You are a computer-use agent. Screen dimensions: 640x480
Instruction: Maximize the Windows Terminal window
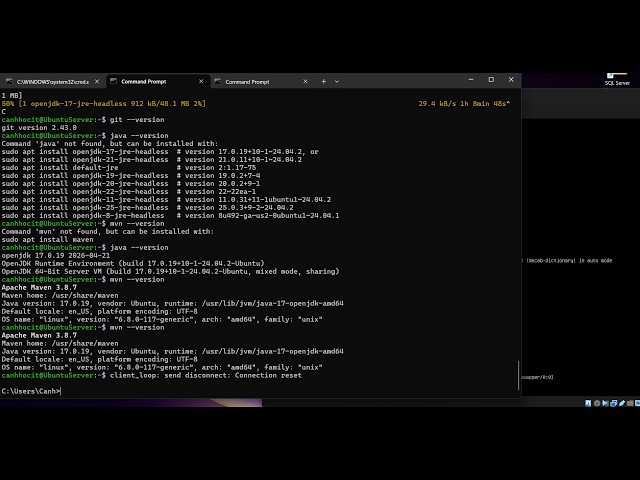click(x=491, y=80)
